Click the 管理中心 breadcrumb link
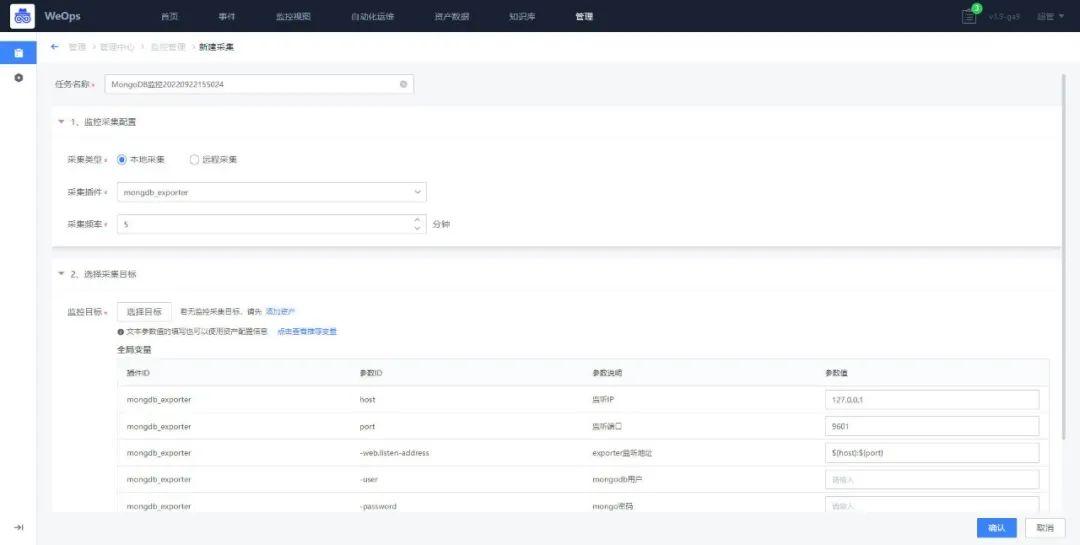 tap(117, 47)
